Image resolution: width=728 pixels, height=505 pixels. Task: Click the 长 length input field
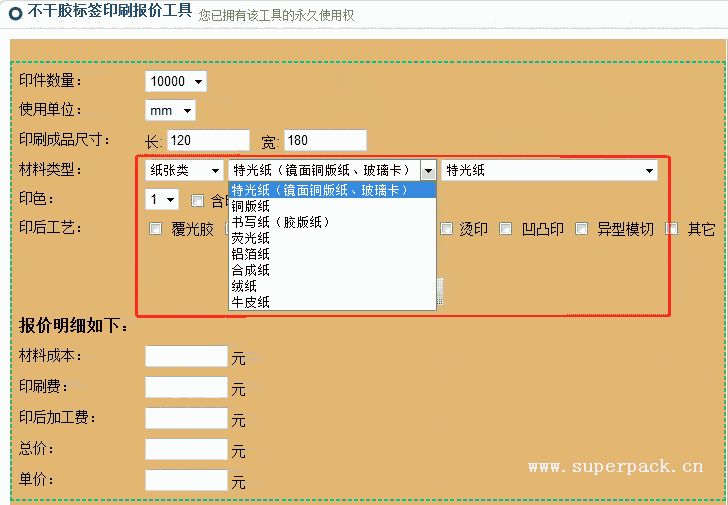(207, 141)
